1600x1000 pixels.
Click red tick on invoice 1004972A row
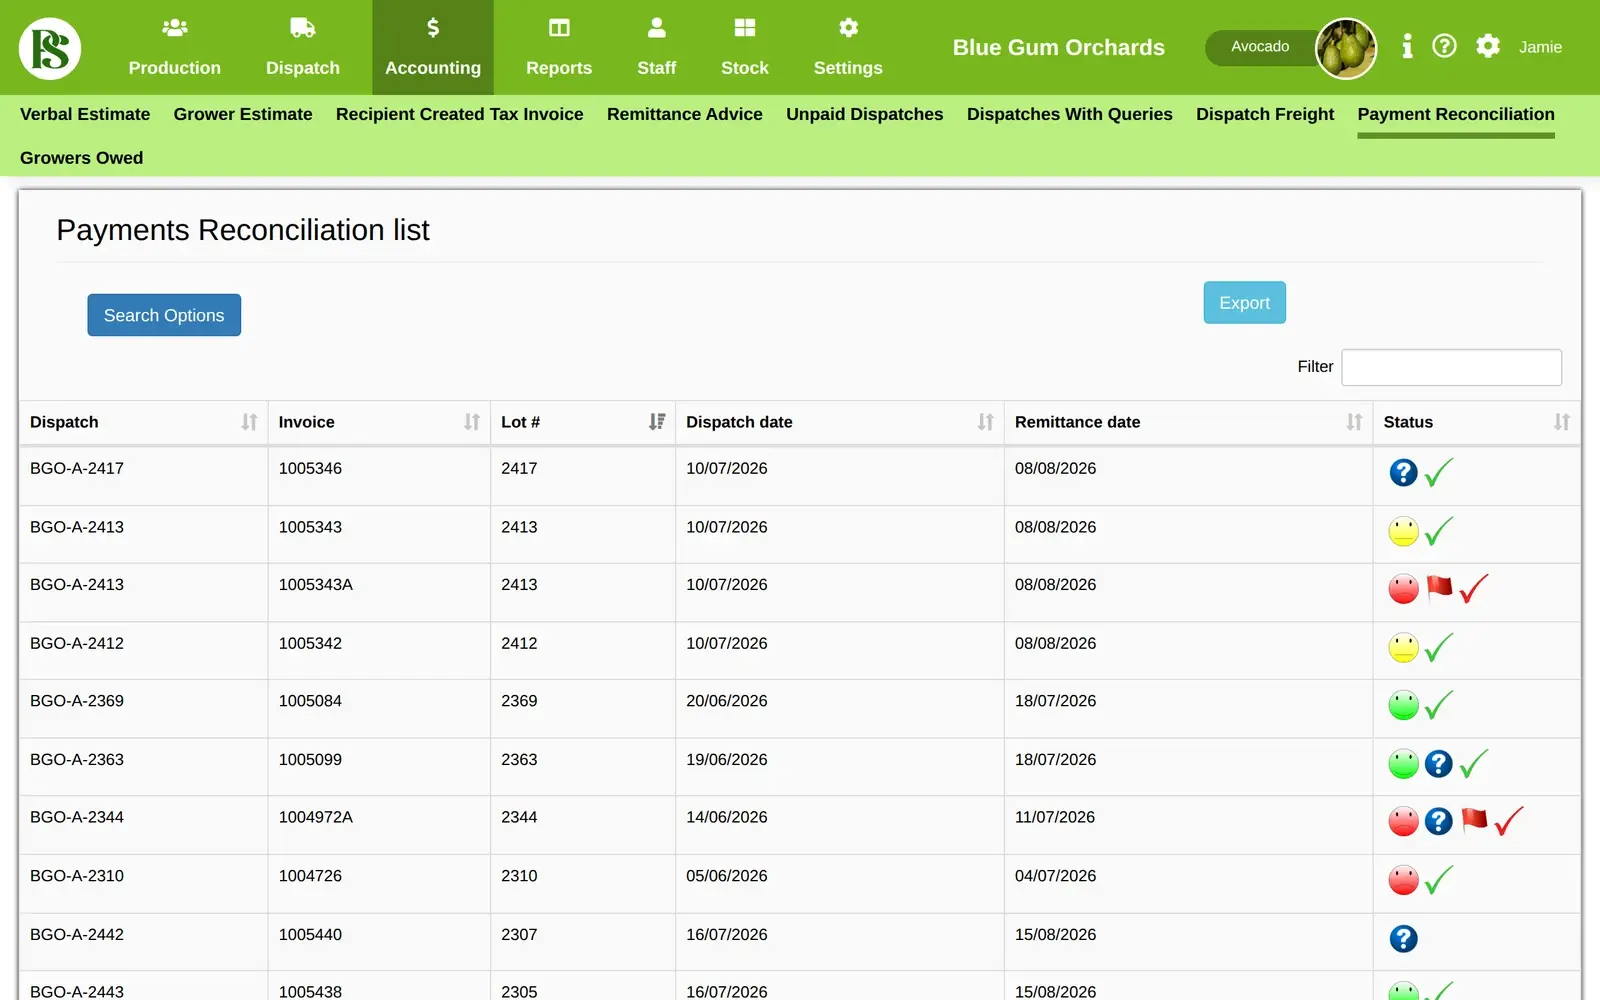coord(1509,822)
